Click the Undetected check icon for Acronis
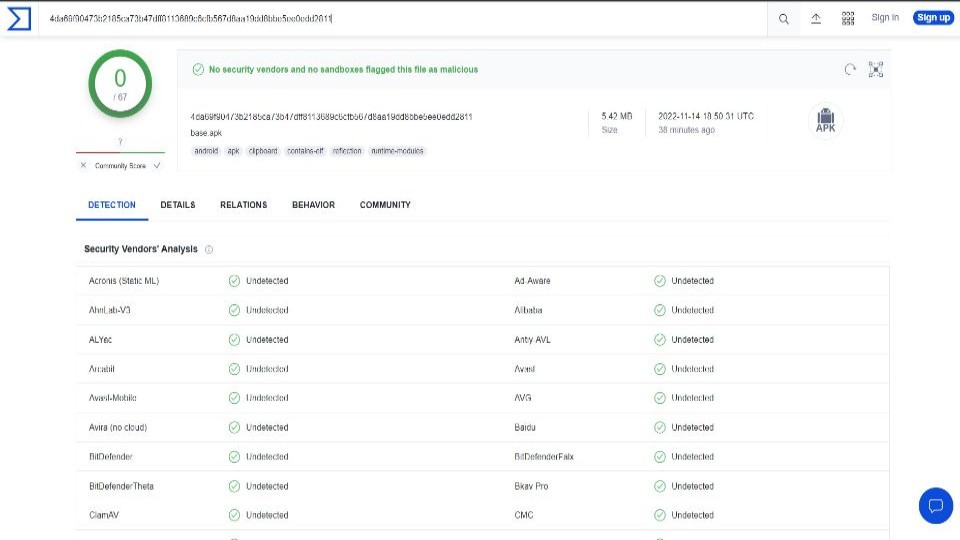The height and width of the screenshot is (540, 960). (234, 280)
